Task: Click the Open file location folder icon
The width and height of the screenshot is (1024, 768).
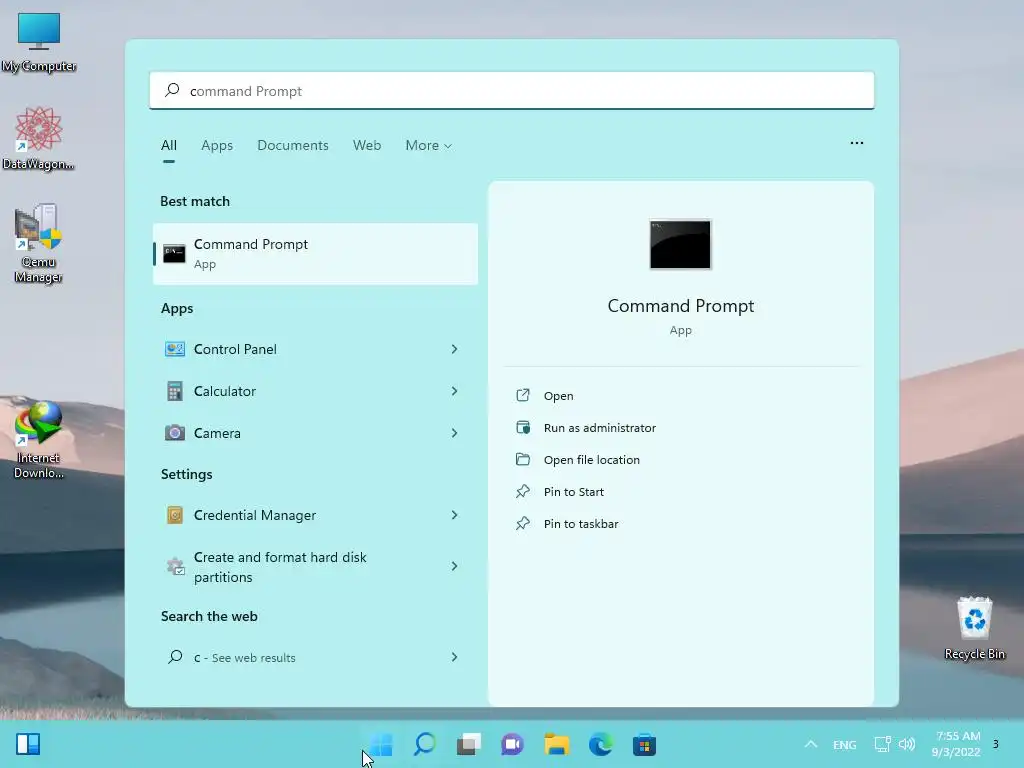Action: point(523,459)
